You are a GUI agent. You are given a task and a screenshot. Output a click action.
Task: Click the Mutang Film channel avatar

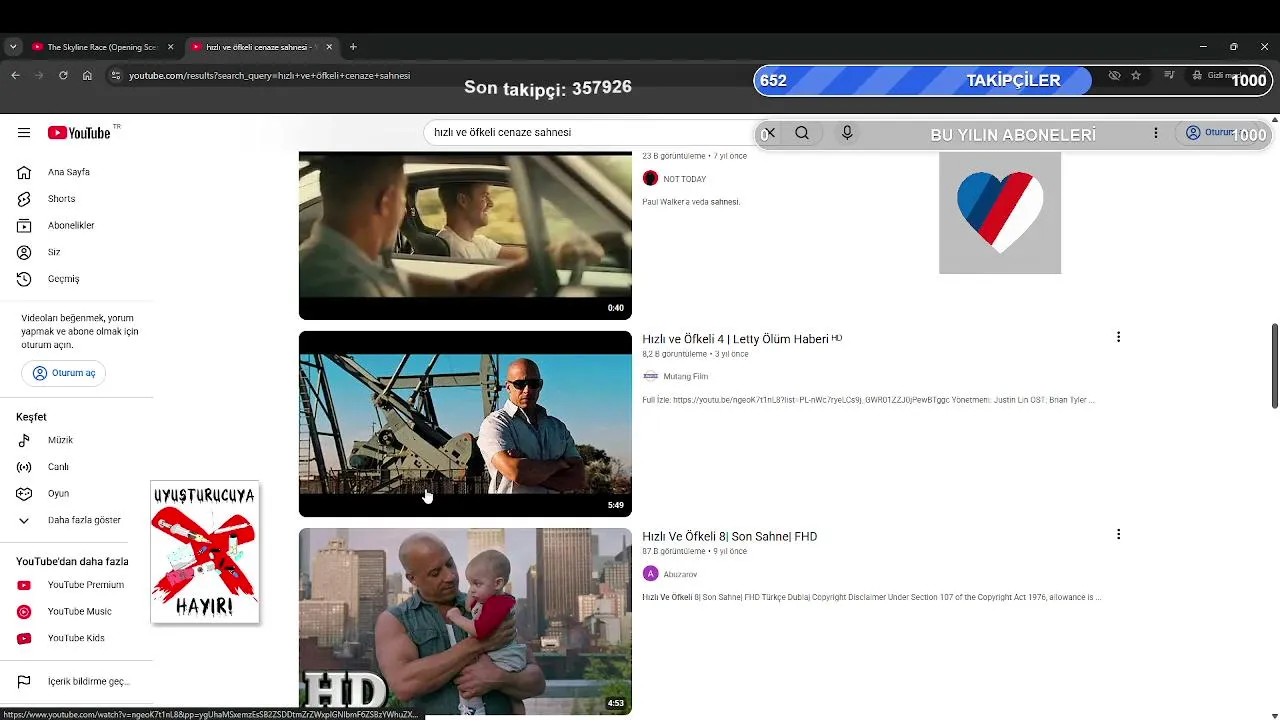pos(650,376)
